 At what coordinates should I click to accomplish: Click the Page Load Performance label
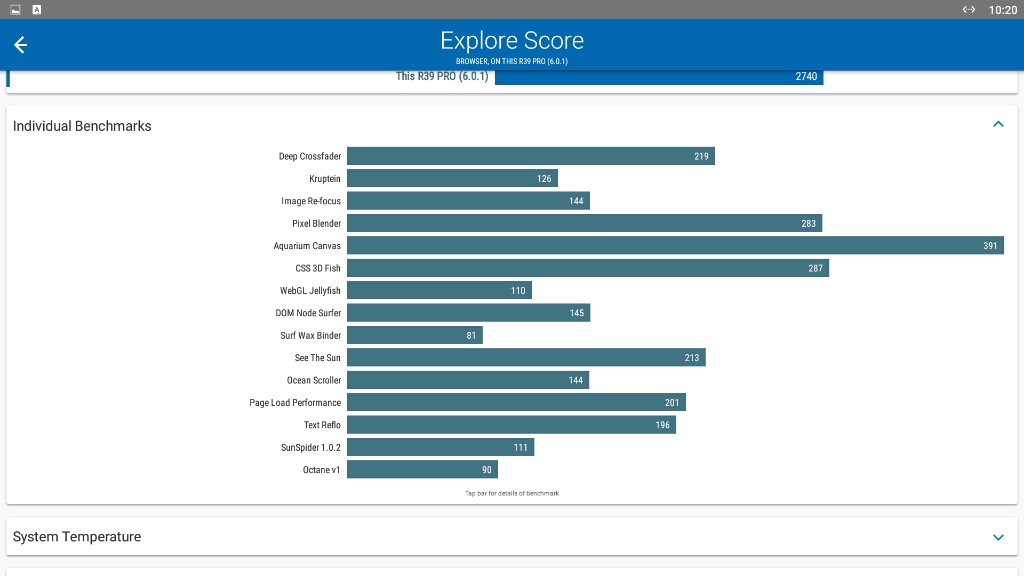click(295, 403)
